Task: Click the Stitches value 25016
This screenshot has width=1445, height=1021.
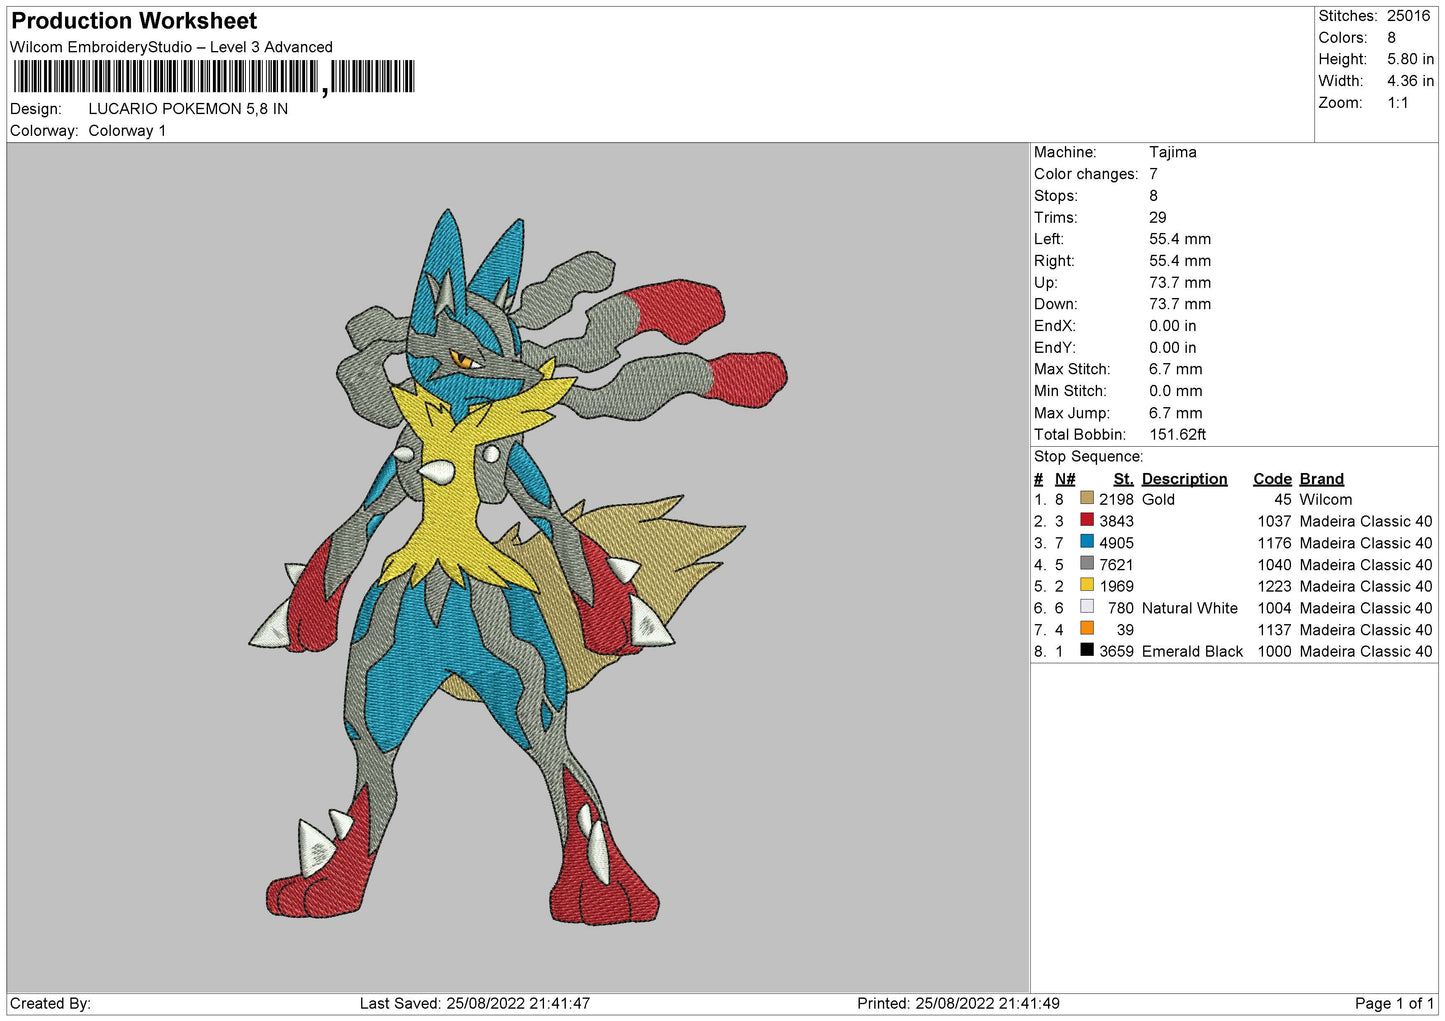Action: tap(1408, 16)
